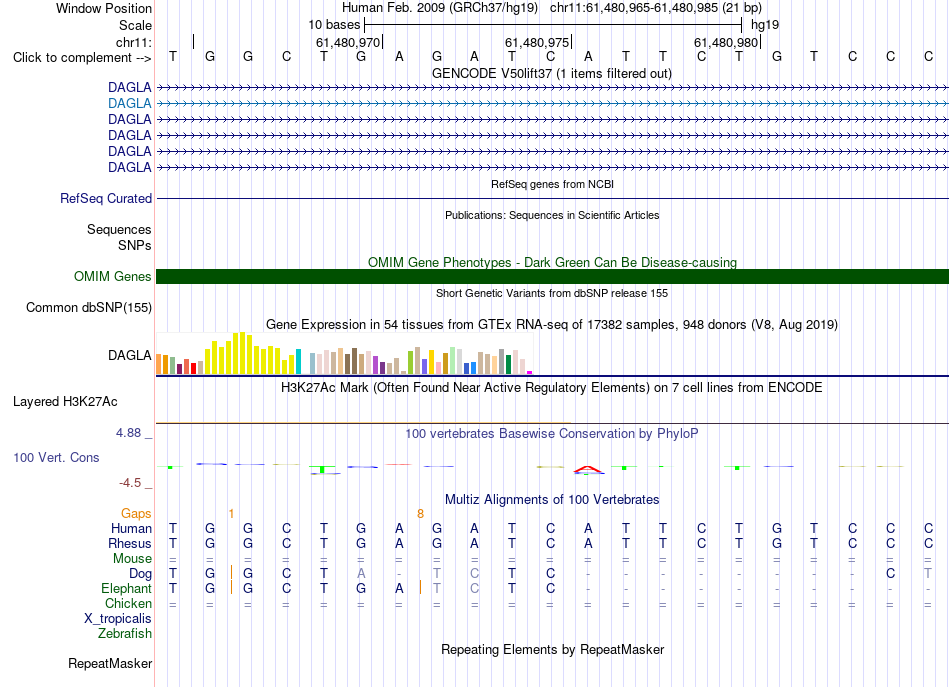Viewport: 950px width, 687px height.
Task: Click the PhyloP Basewise Conservation title
Action: pyautogui.click(x=552, y=434)
